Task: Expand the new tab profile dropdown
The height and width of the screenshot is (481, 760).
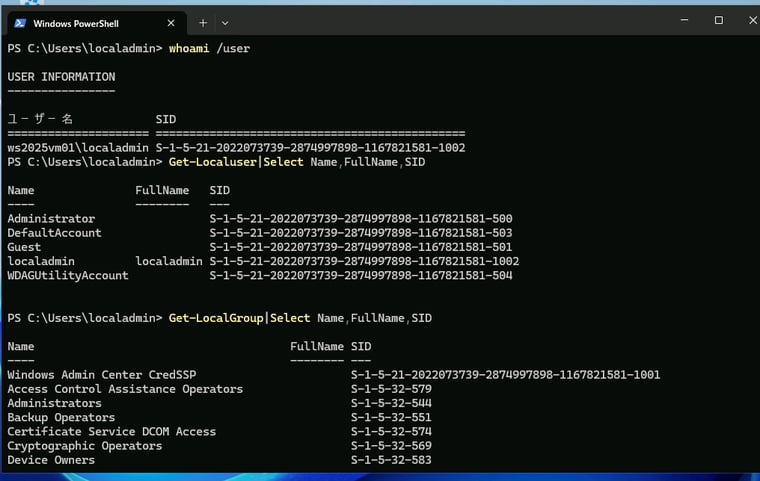Action: [225, 22]
